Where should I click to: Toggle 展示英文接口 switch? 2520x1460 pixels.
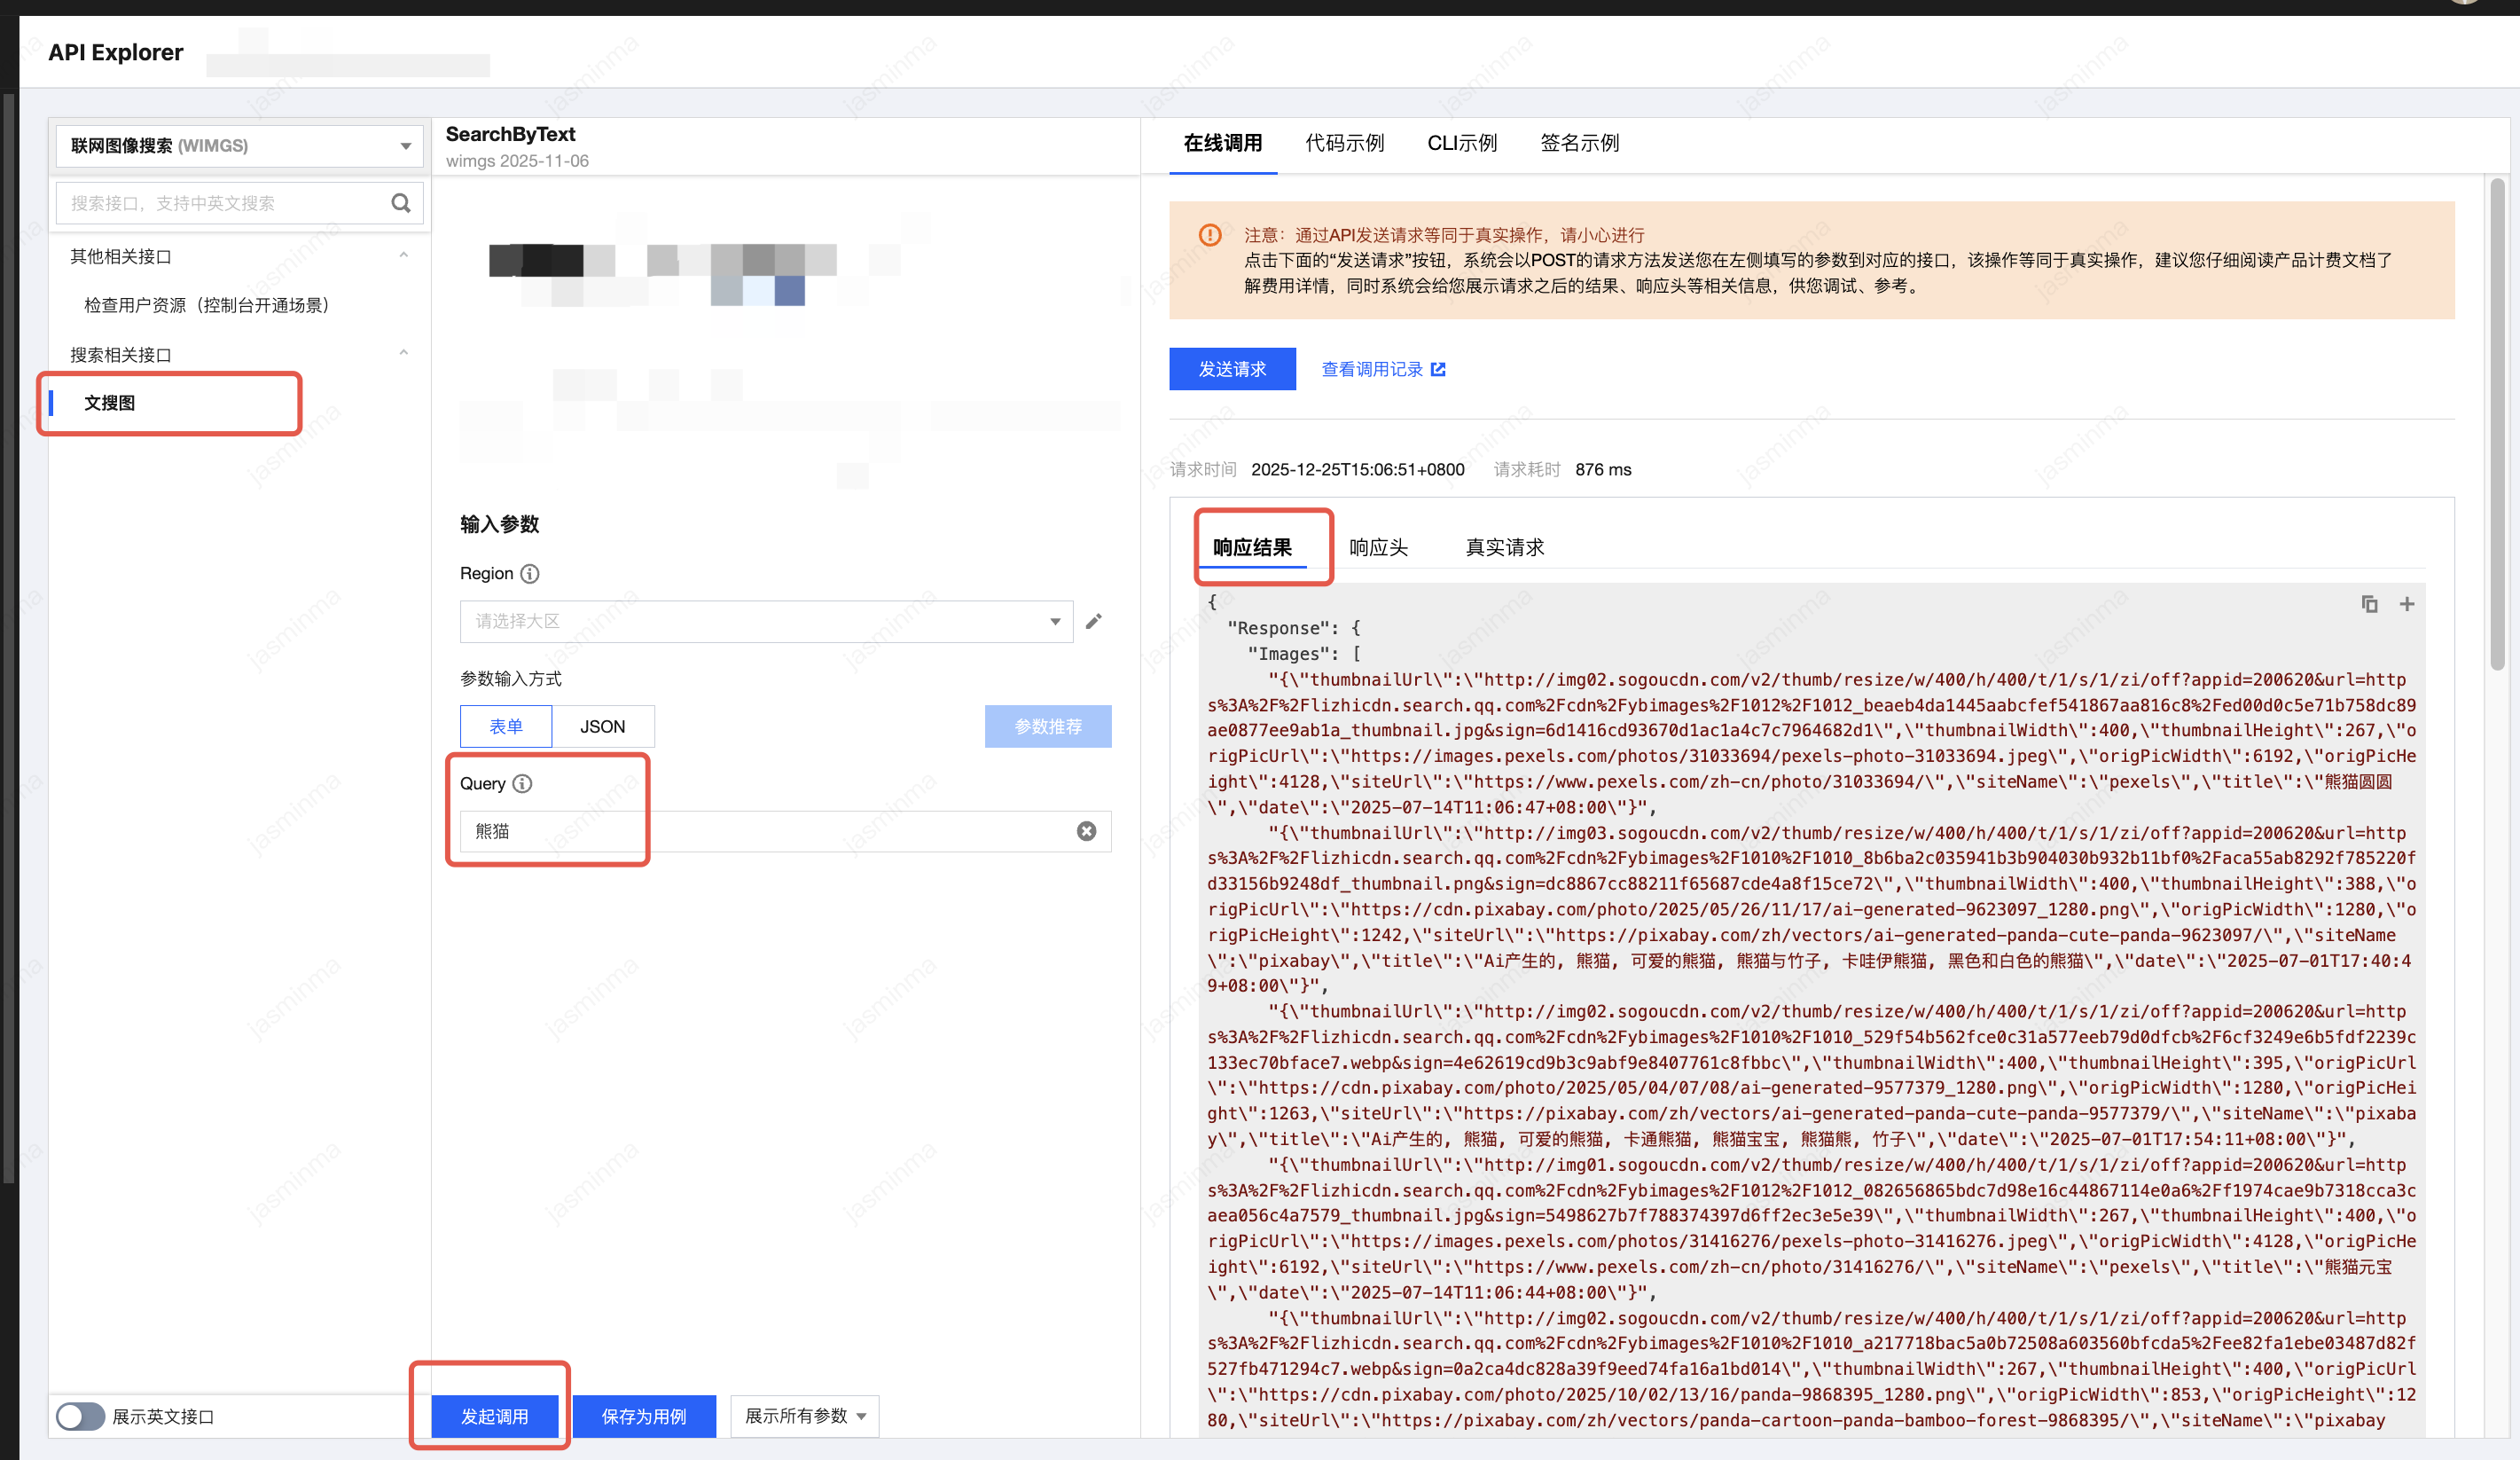point(80,1416)
